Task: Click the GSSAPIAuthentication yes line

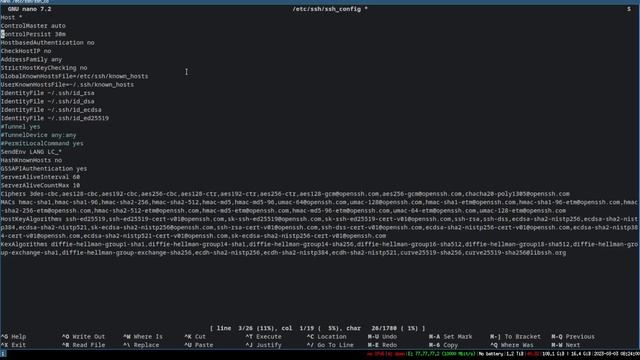Action: tap(44, 169)
